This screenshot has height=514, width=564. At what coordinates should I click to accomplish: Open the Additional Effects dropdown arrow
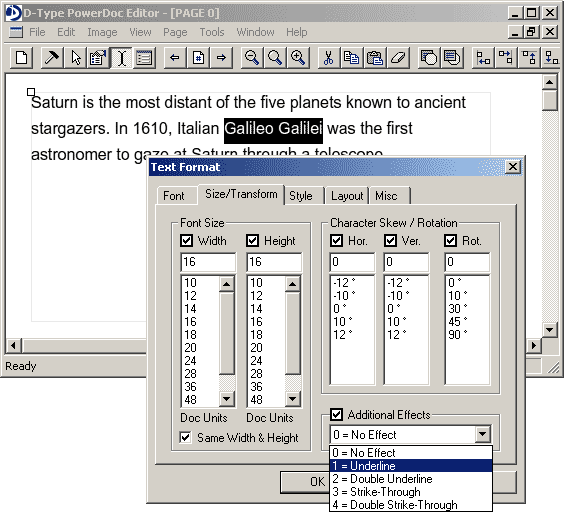coord(482,435)
